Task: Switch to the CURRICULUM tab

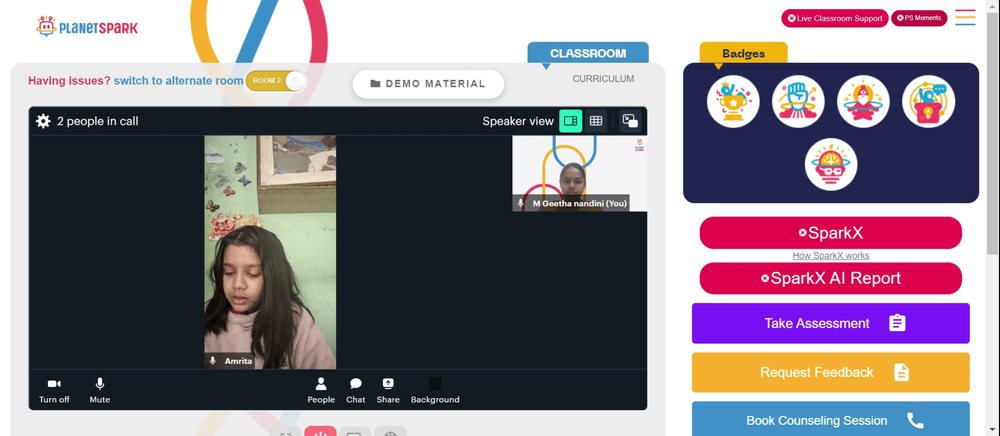Action: (x=603, y=79)
